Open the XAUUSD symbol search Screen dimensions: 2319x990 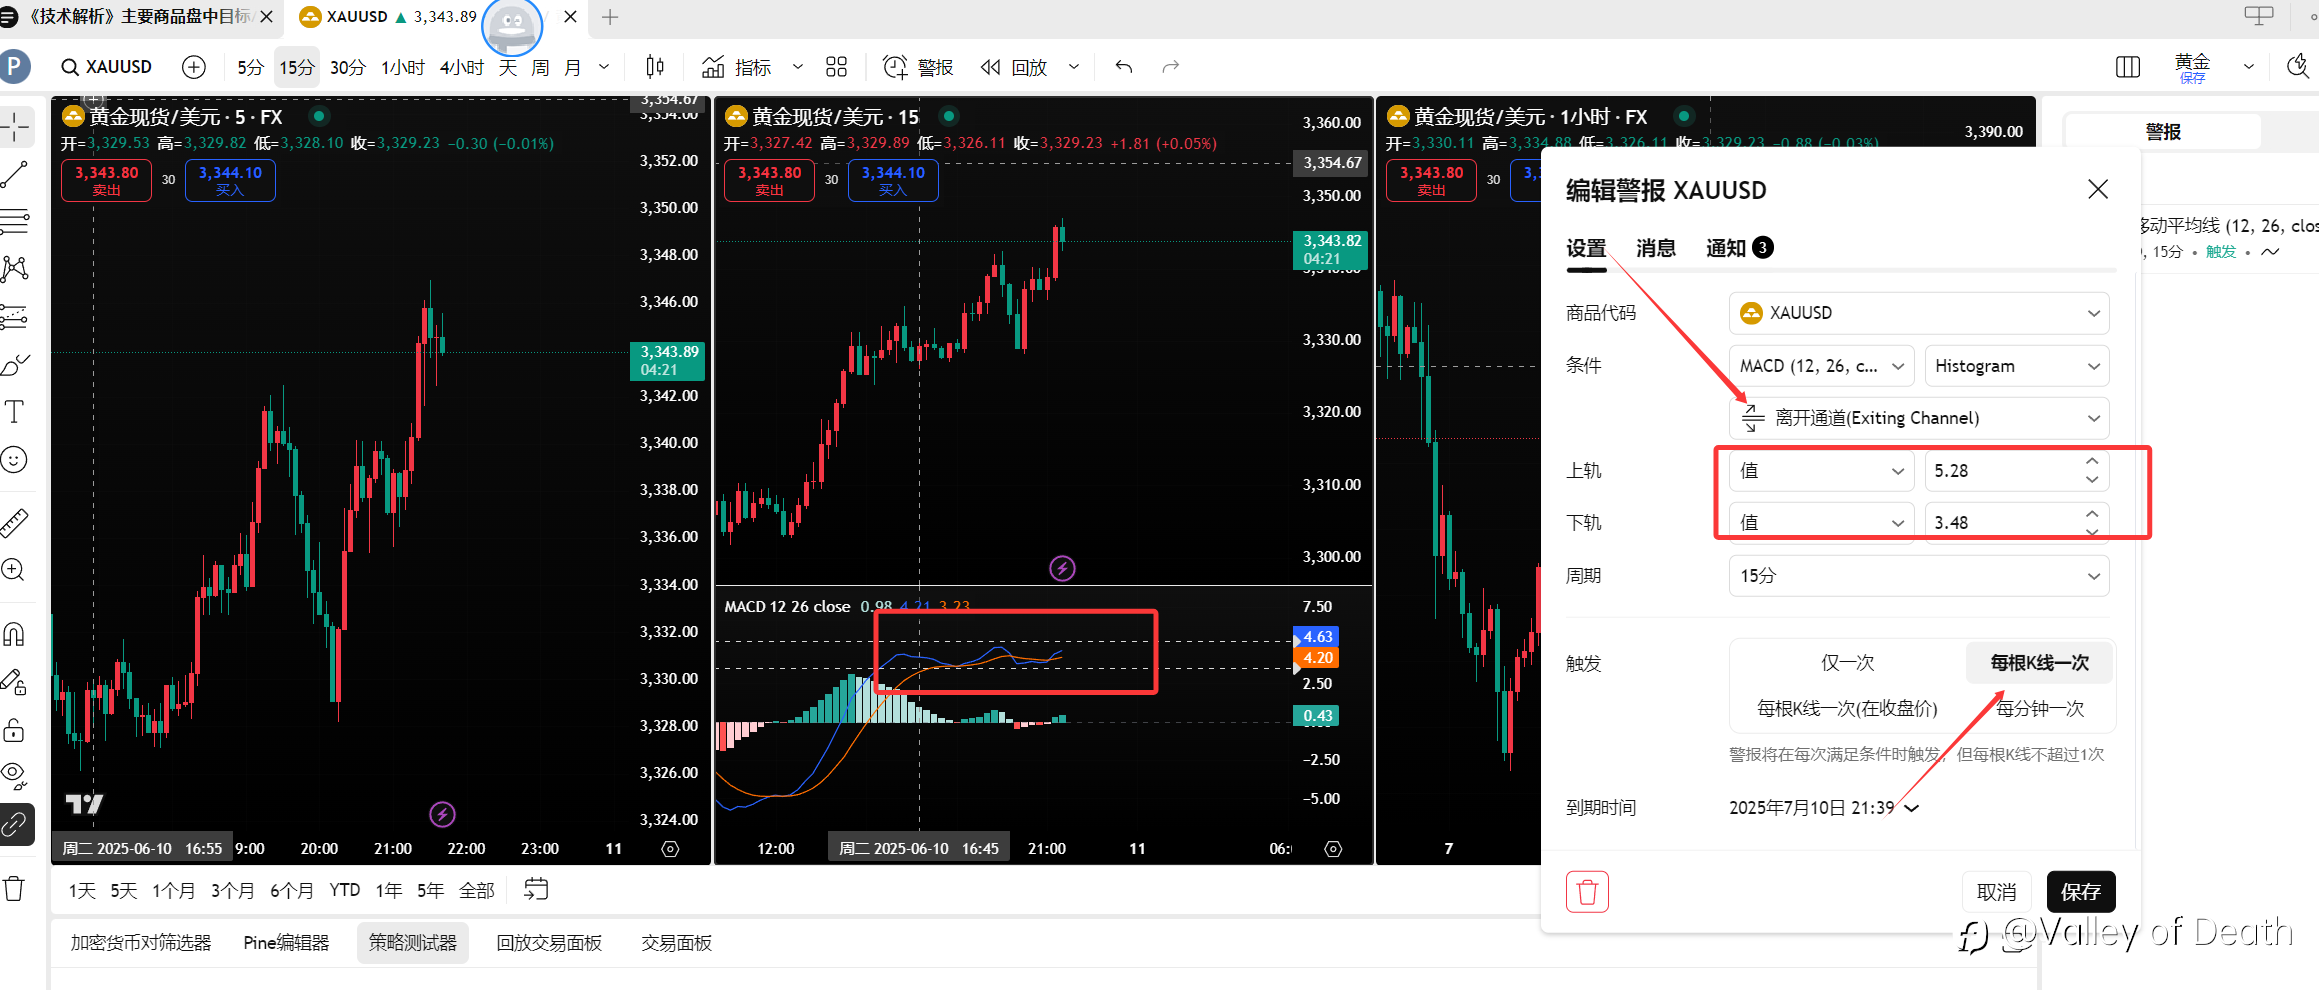click(107, 67)
